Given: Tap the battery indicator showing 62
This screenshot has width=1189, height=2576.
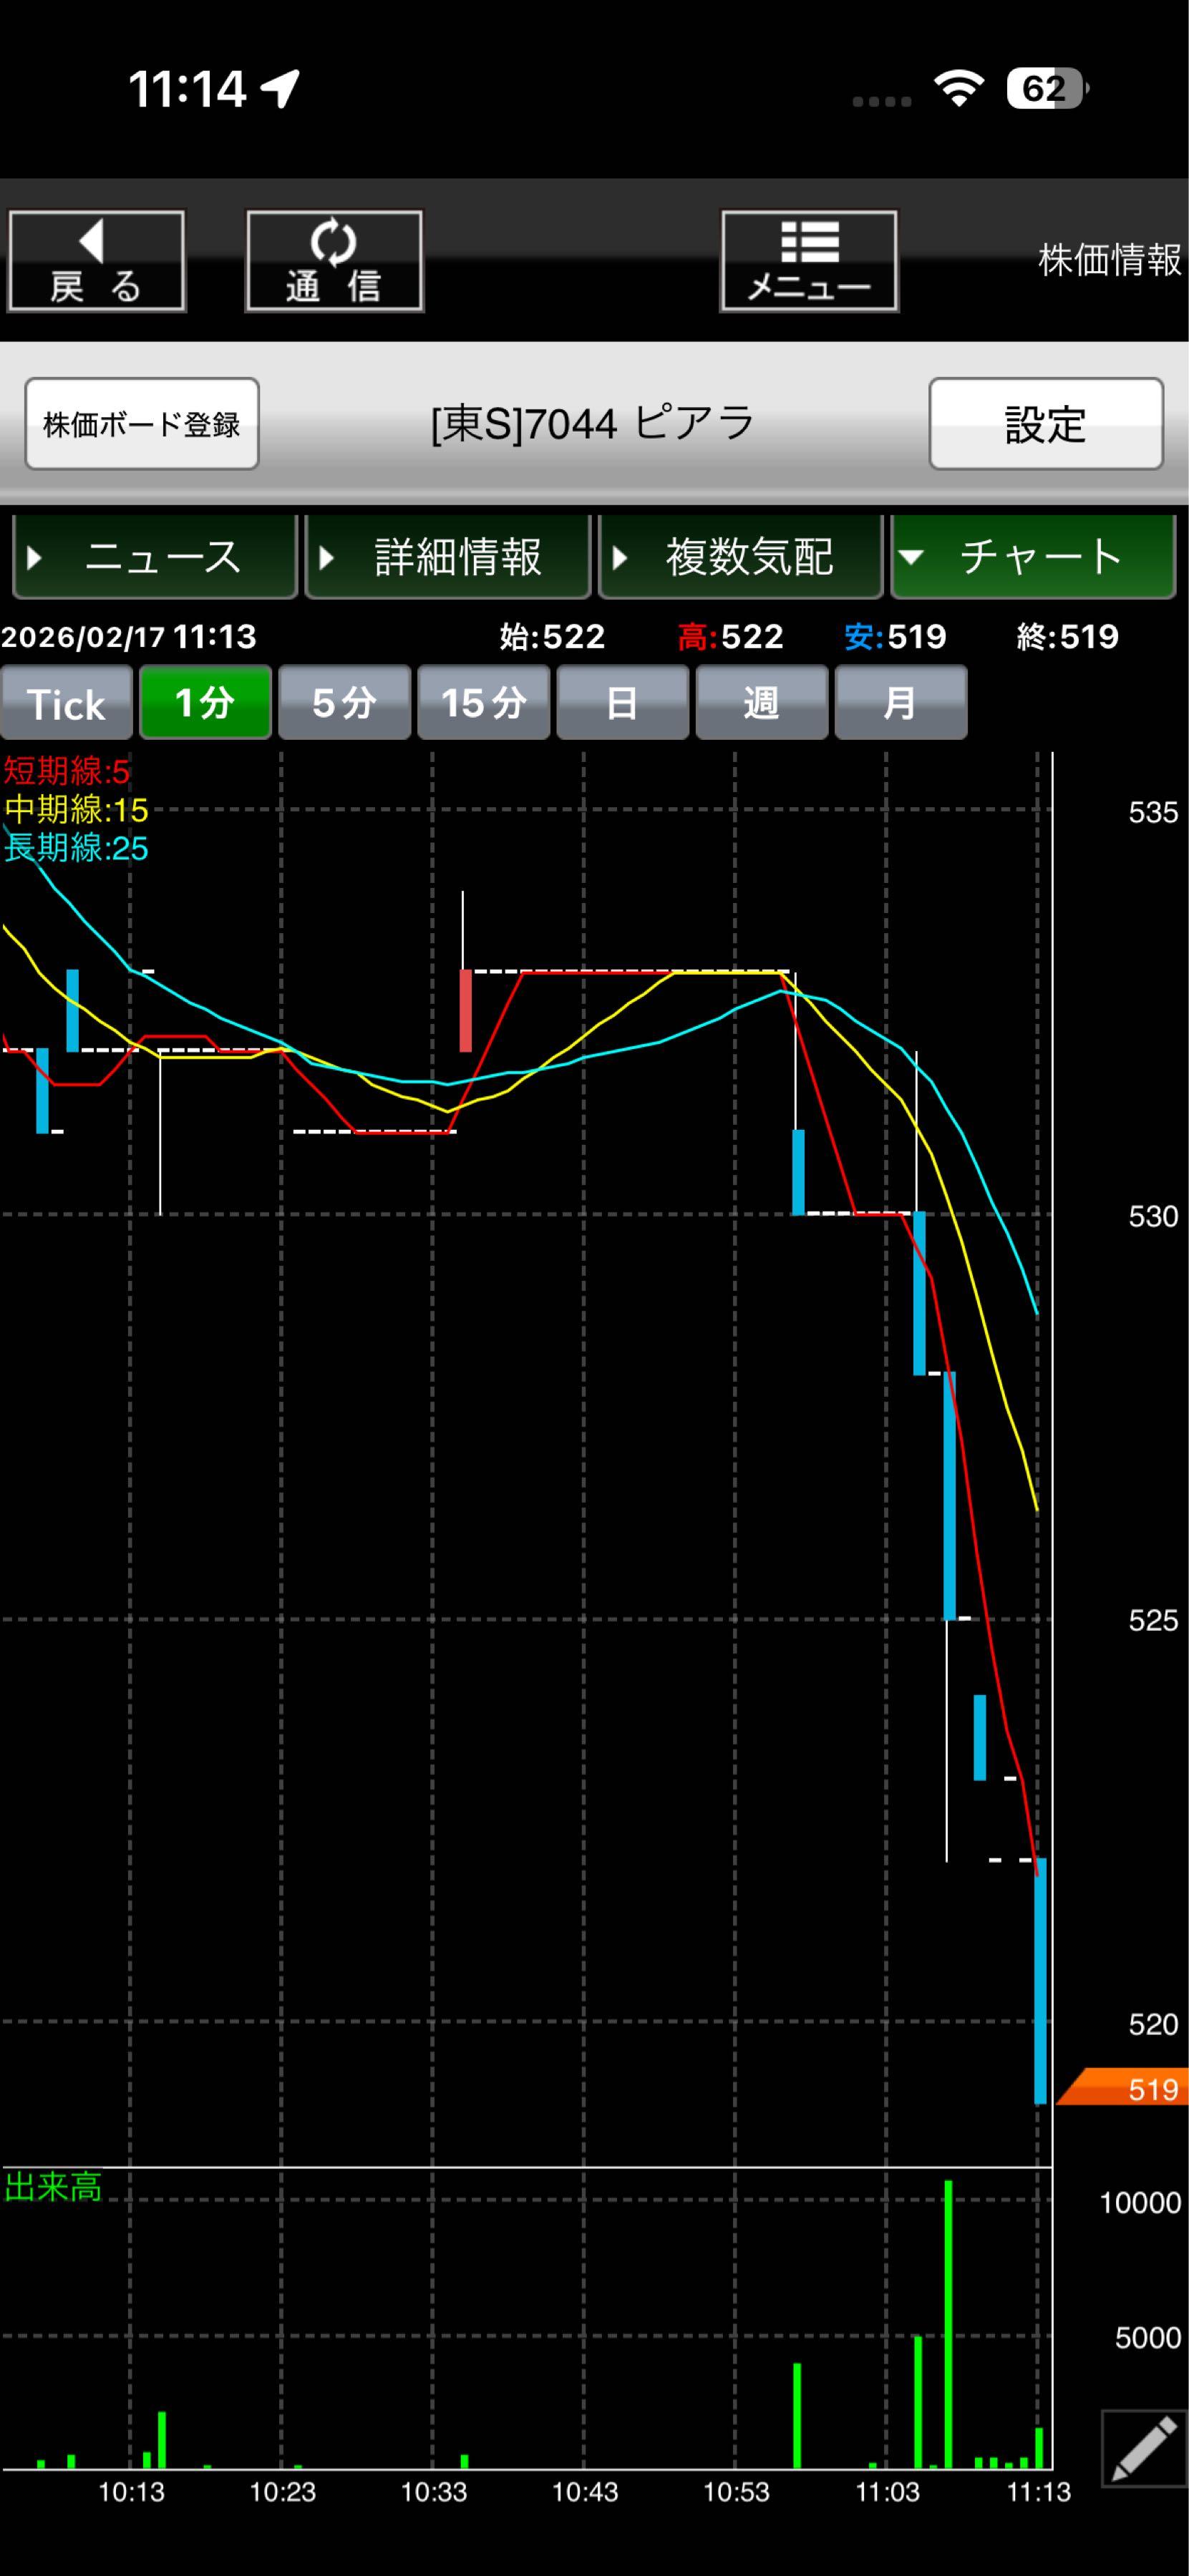Looking at the screenshot, I should click(1045, 89).
